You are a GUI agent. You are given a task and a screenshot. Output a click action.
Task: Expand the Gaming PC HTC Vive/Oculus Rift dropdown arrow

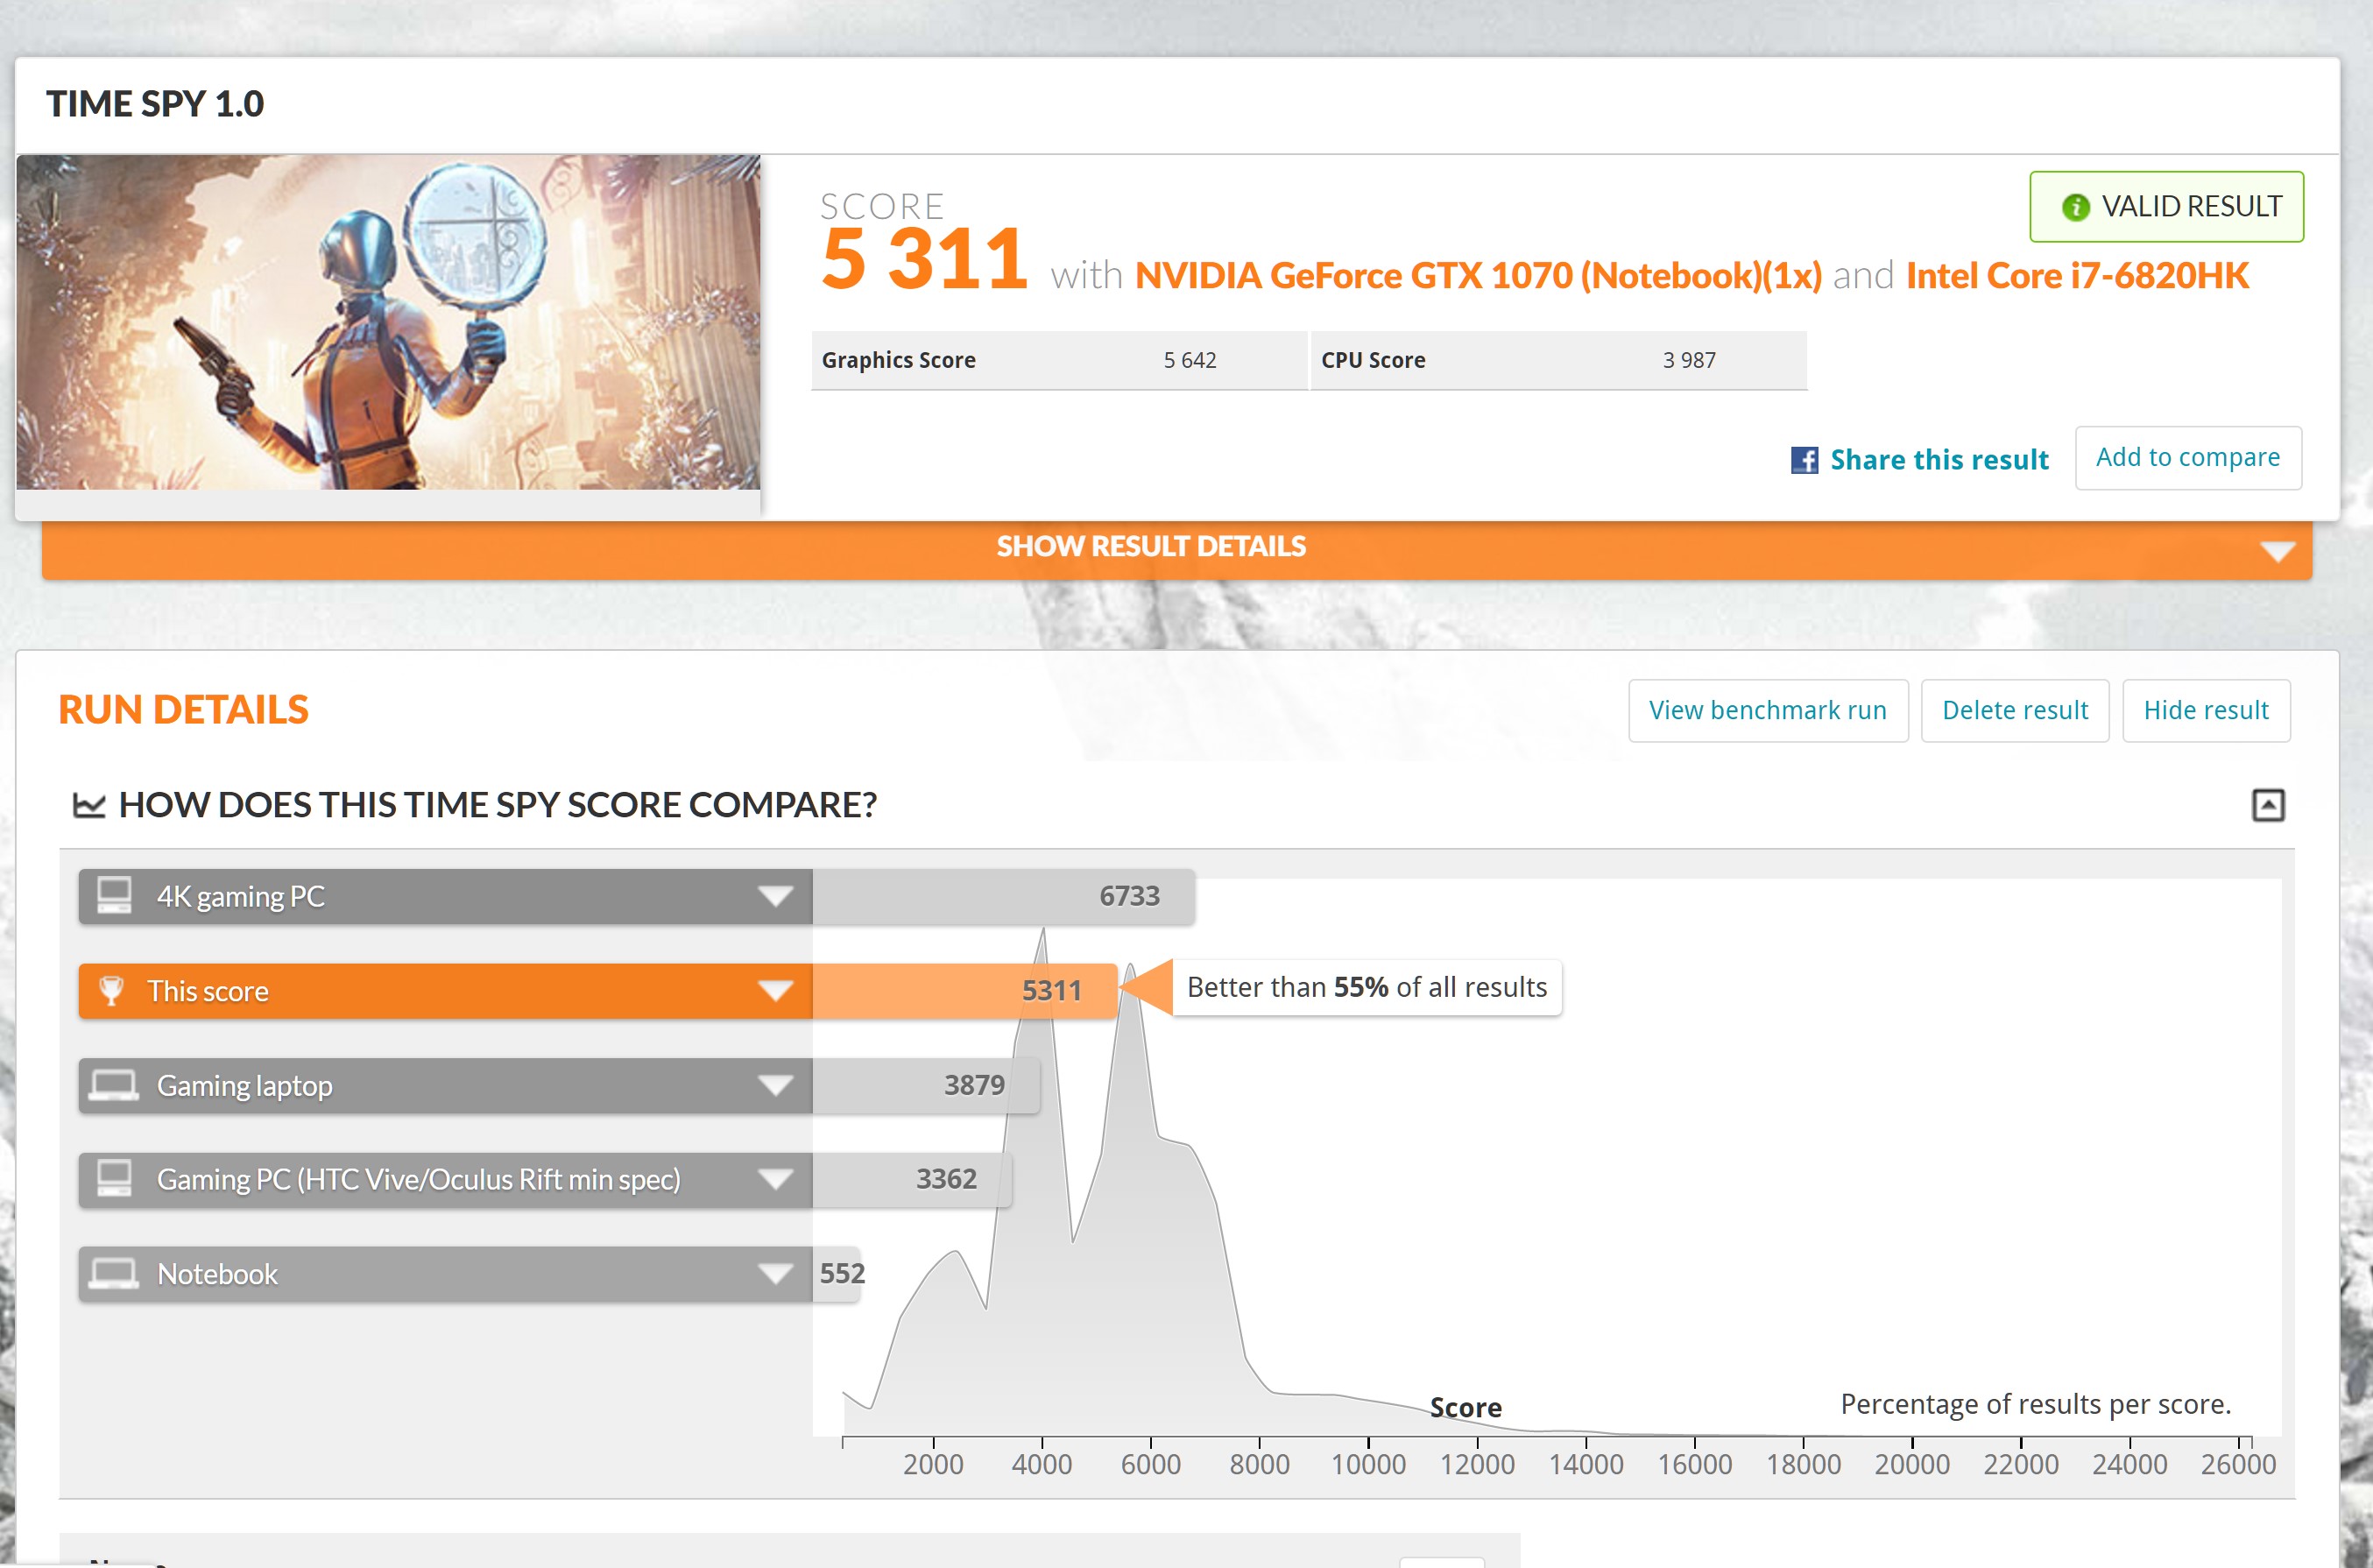(775, 1180)
